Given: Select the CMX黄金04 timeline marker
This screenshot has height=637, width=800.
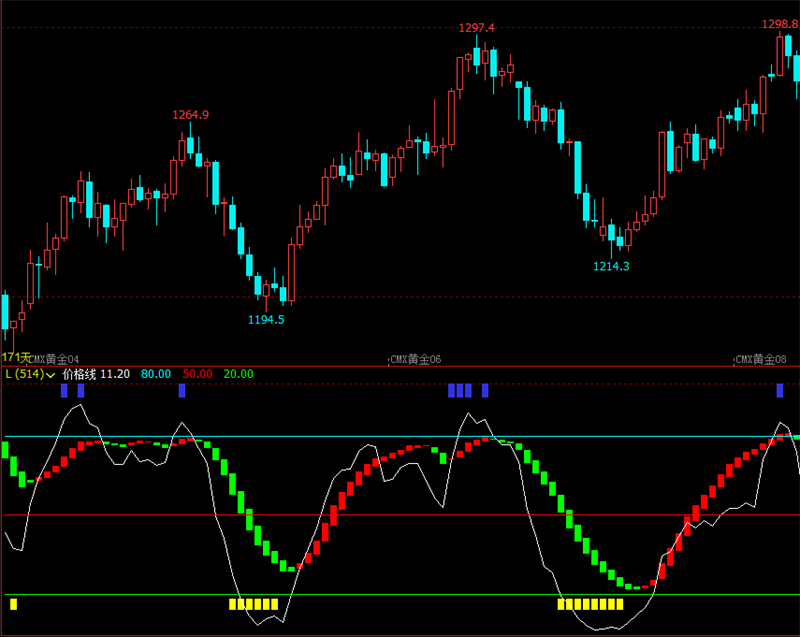Looking at the screenshot, I should [x=54, y=360].
